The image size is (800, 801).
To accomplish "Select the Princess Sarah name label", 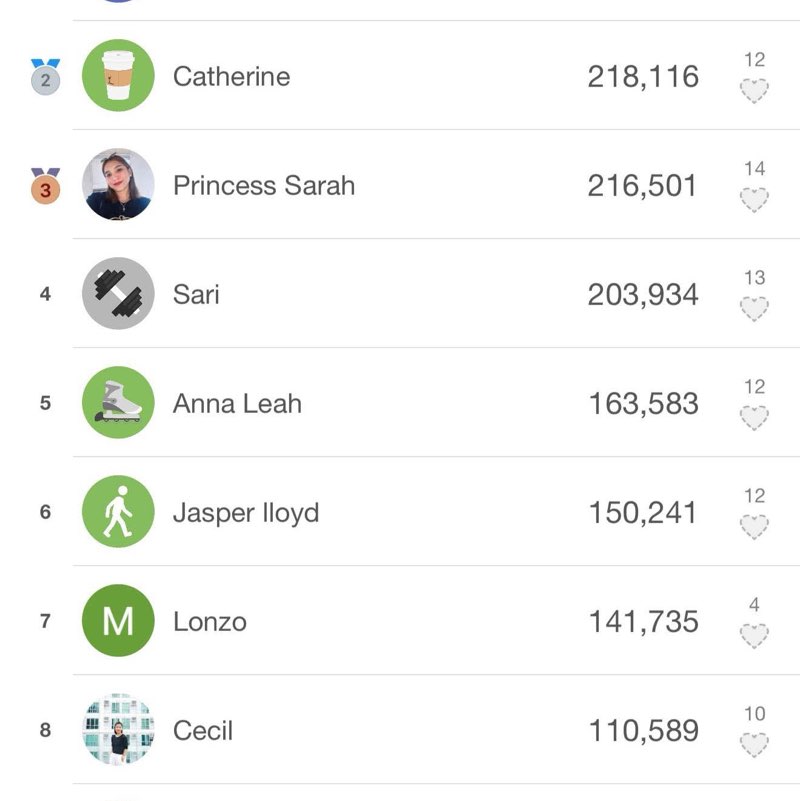I will [264, 186].
